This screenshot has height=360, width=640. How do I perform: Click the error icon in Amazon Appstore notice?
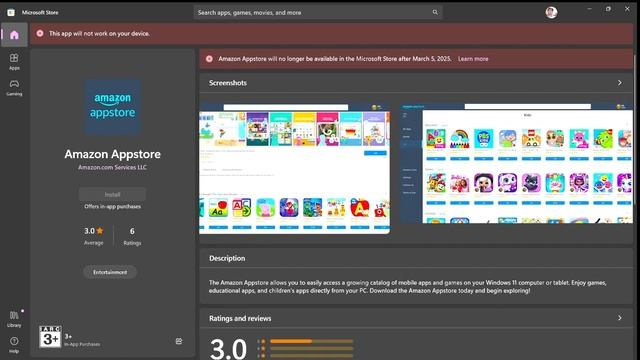click(x=209, y=59)
